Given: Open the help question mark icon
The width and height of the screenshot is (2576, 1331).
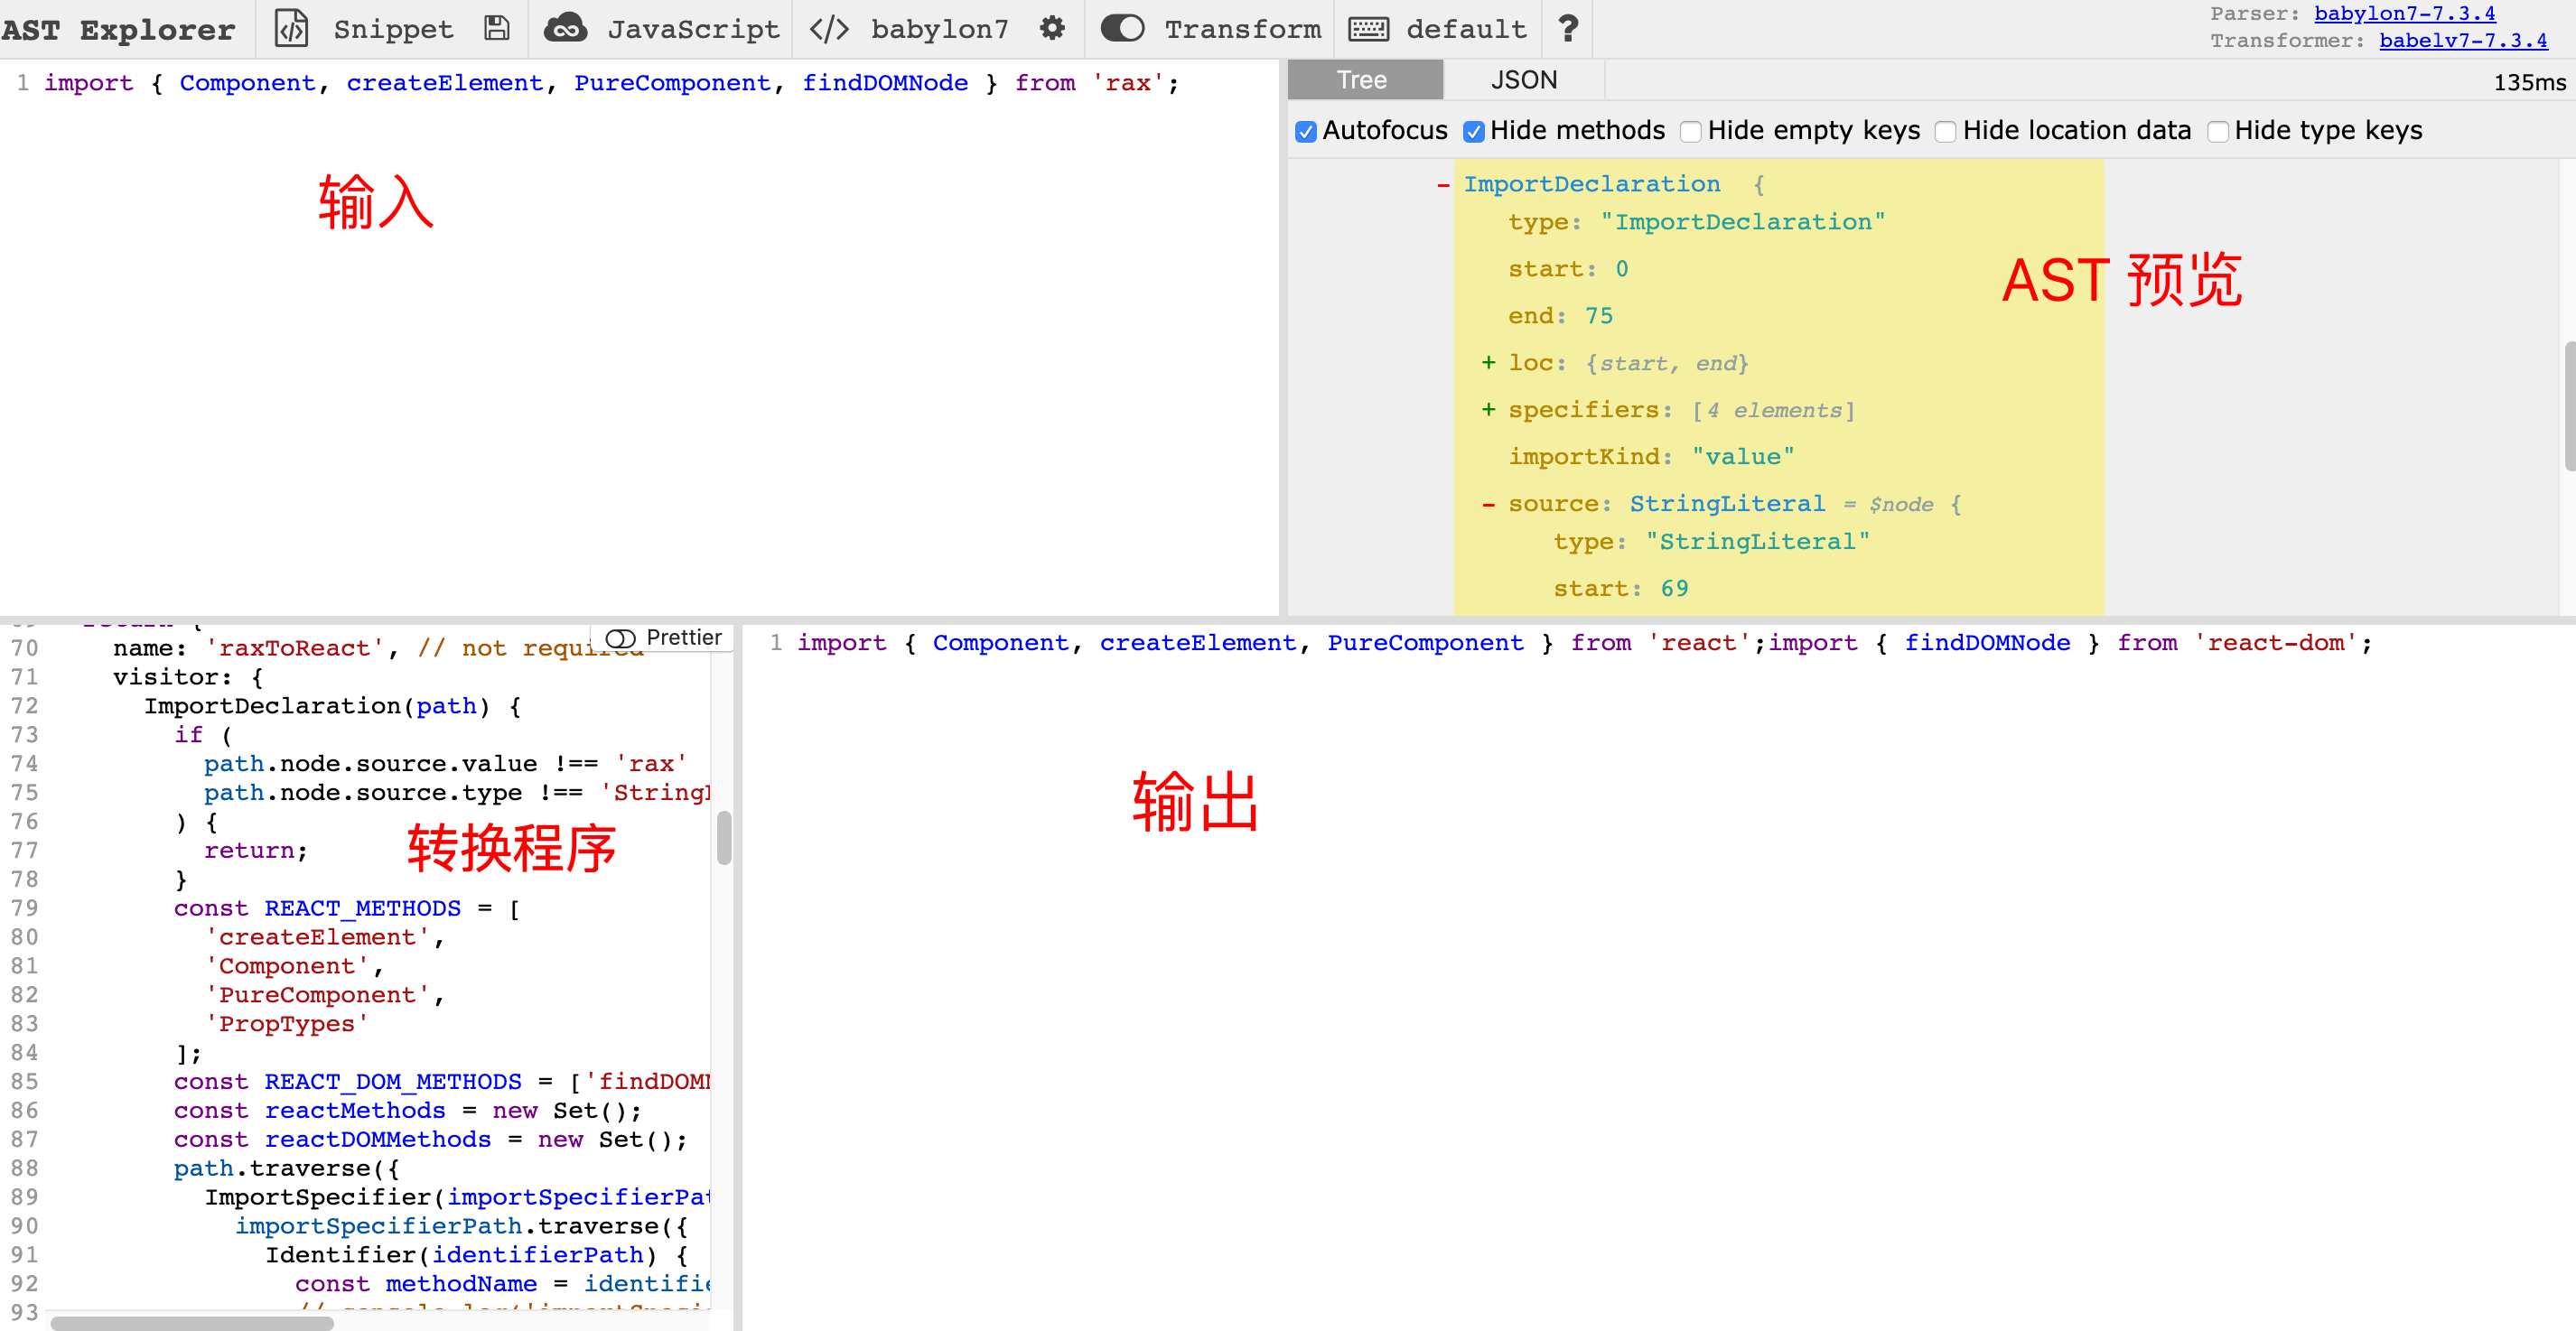Looking at the screenshot, I should pyautogui.click(x=1568, y=29).
